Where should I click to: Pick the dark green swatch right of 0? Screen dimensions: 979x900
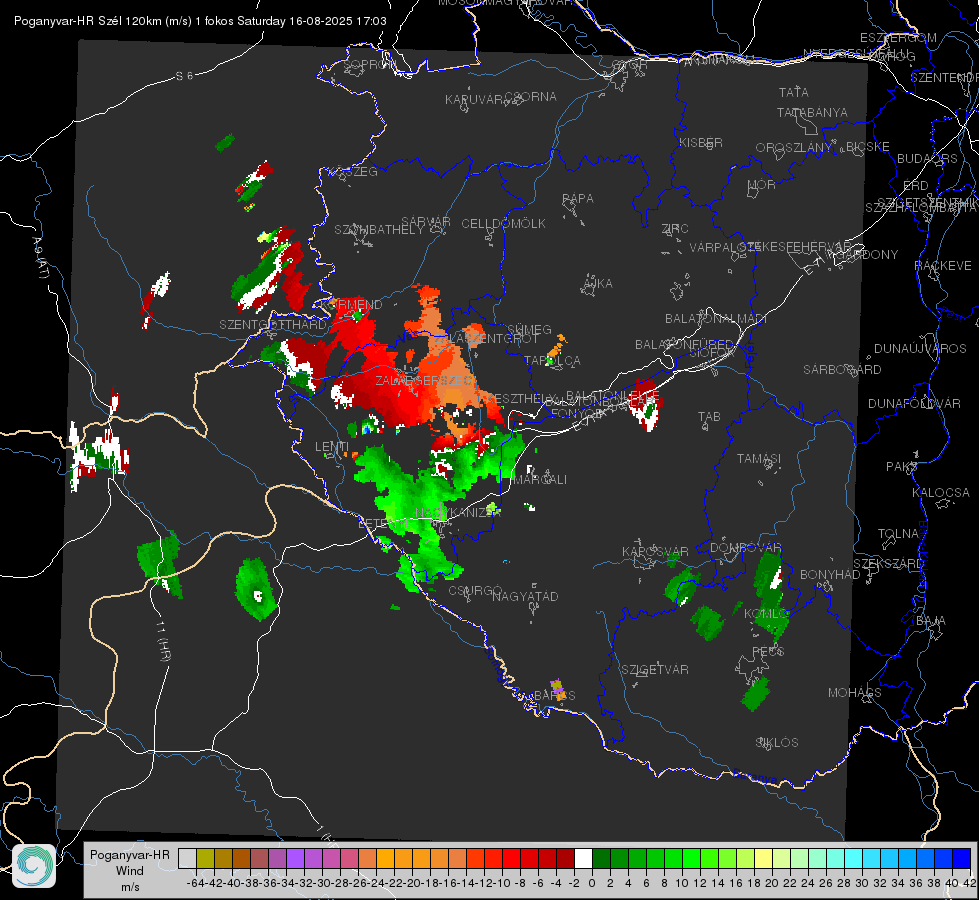[601, 858]
